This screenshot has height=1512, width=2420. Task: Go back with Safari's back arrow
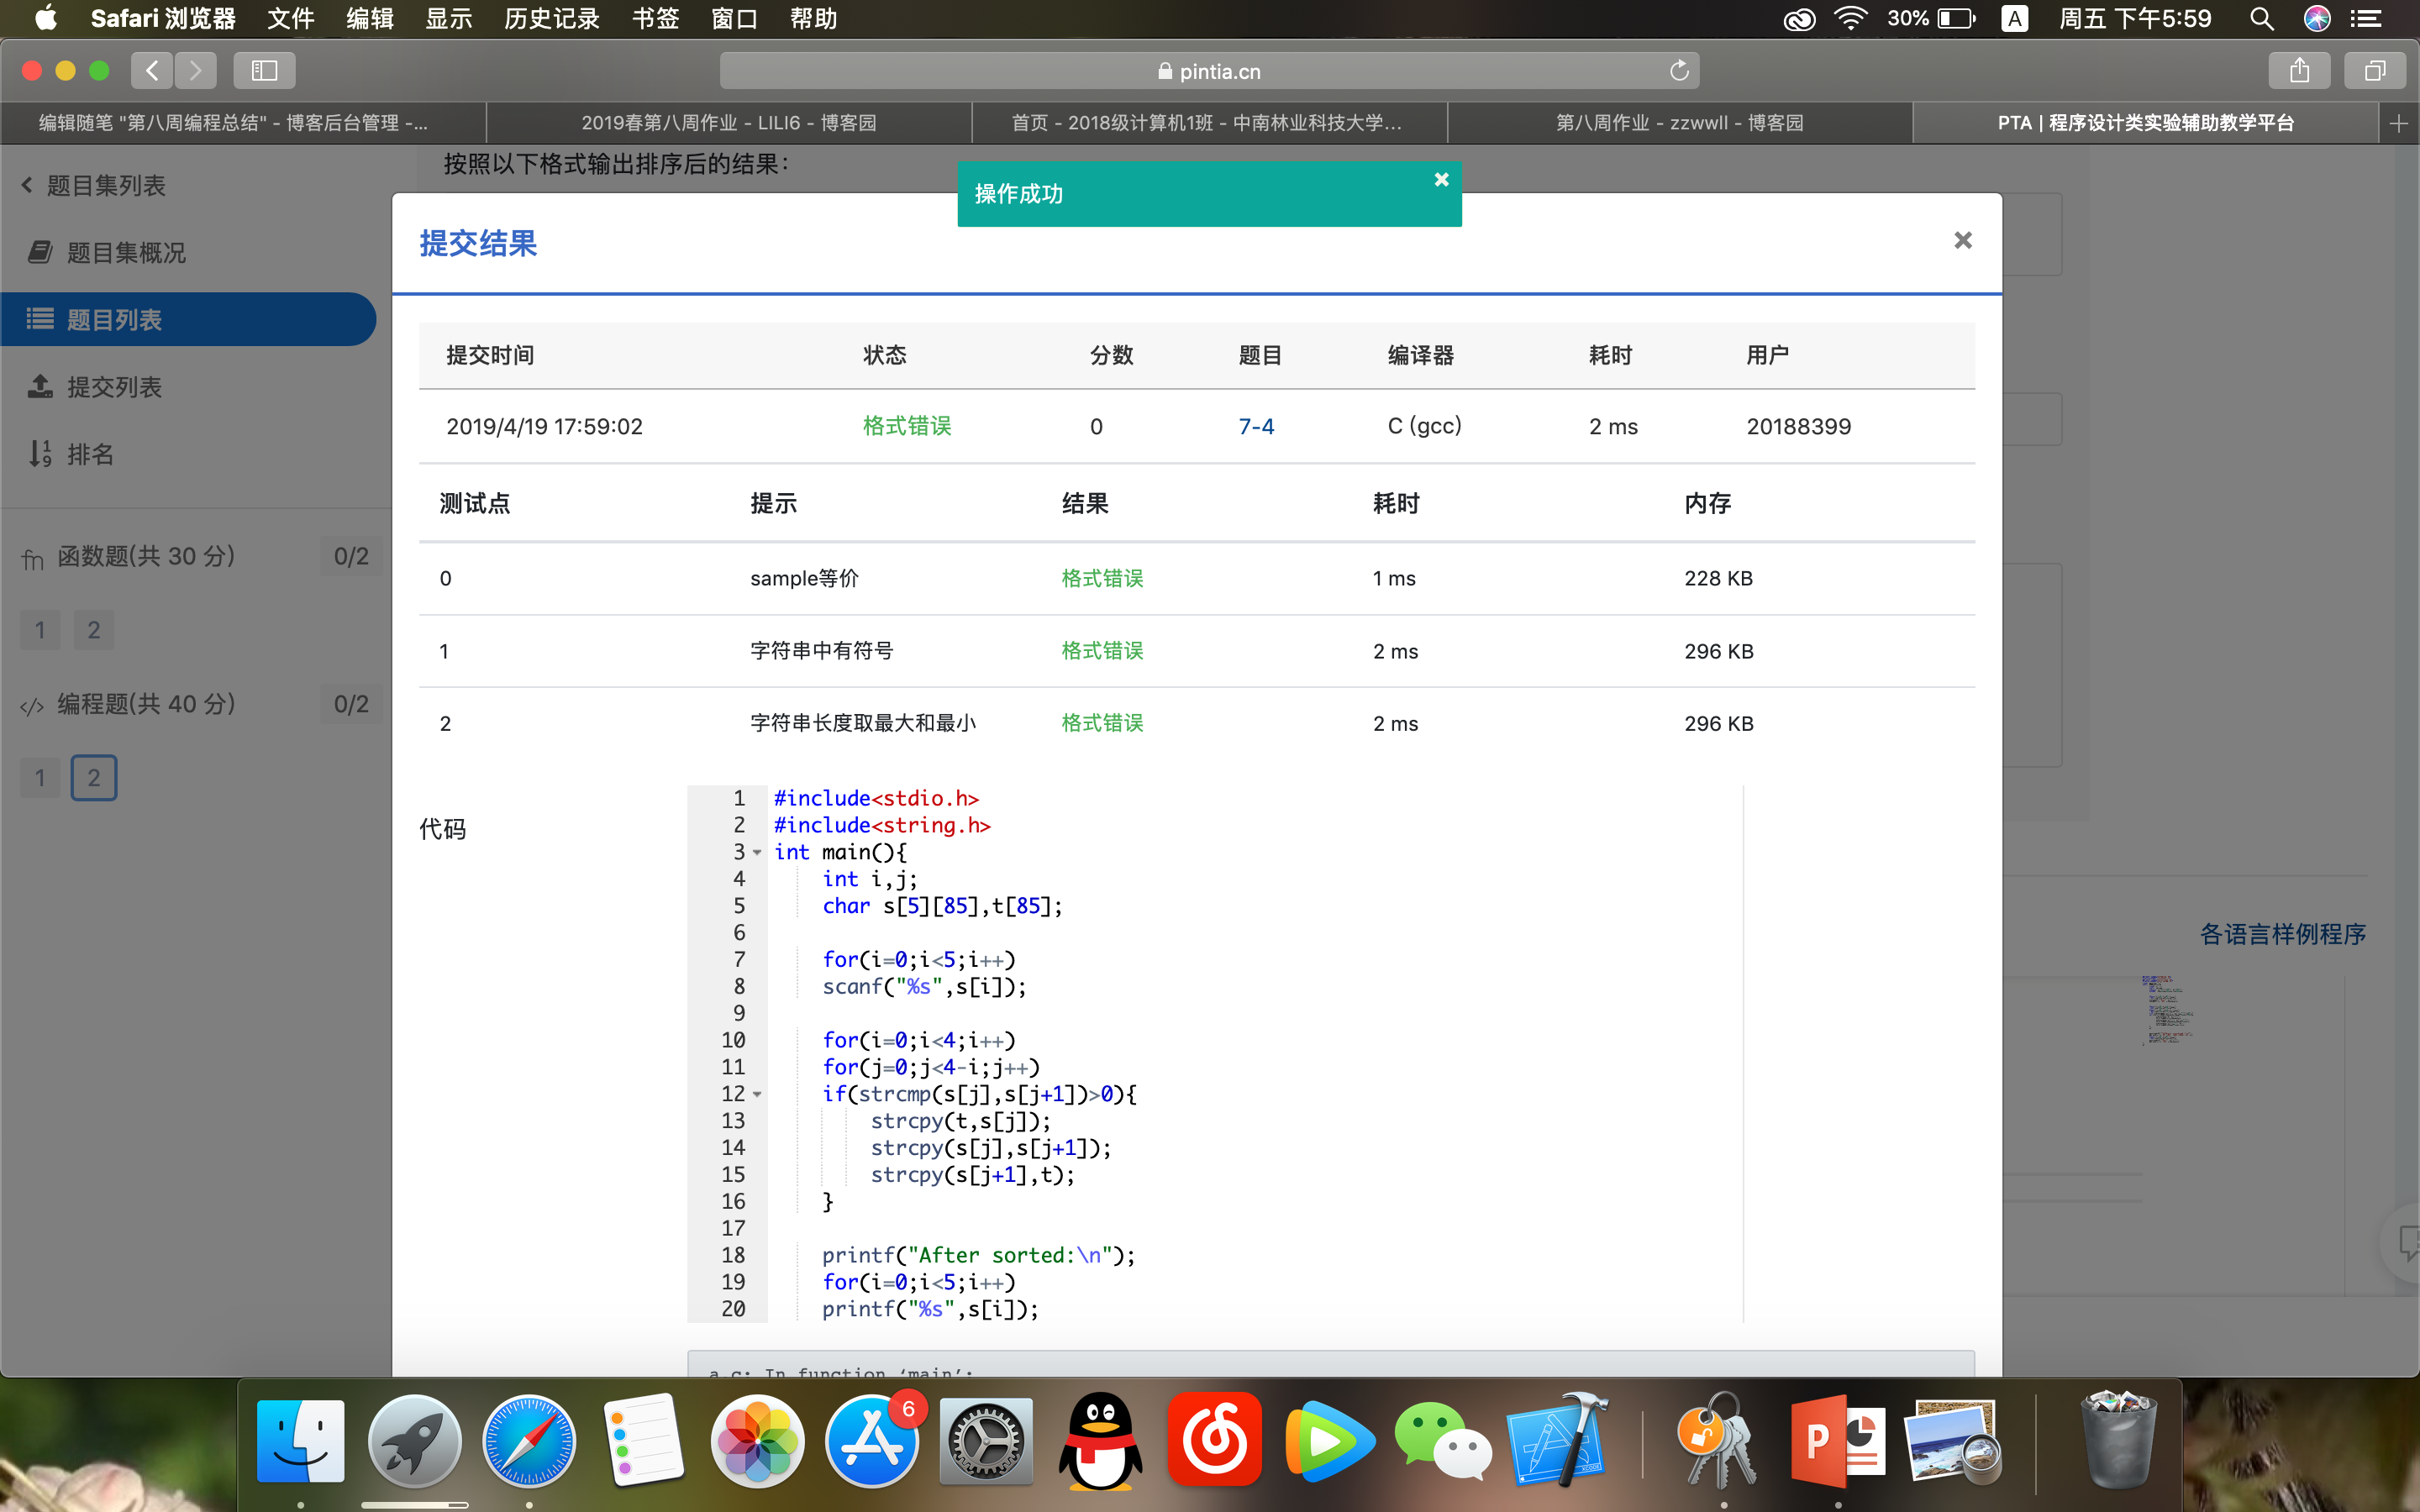(x=152, y=70)
